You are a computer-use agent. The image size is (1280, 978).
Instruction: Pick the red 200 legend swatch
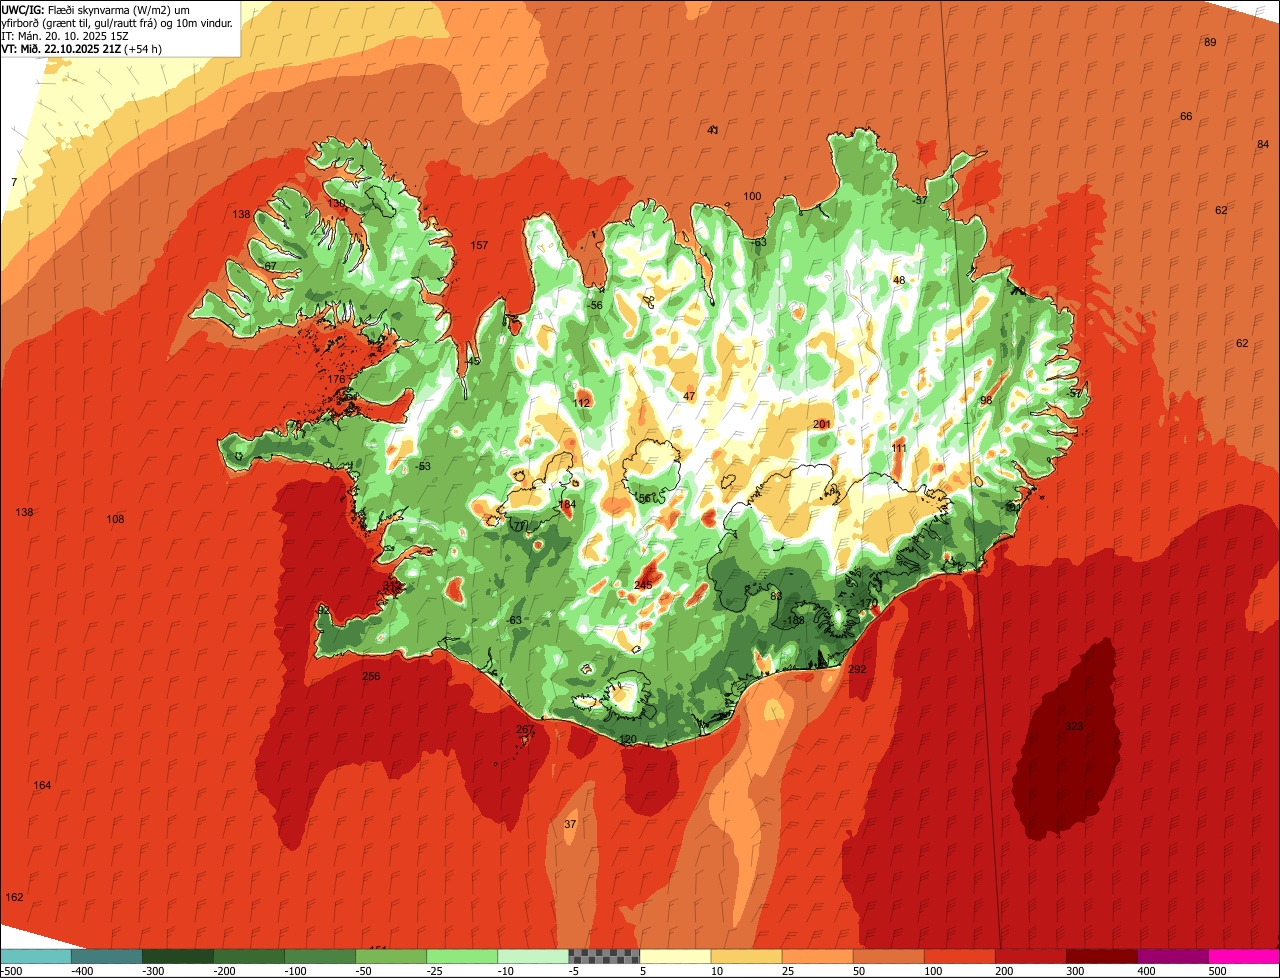coord(1029,956)
